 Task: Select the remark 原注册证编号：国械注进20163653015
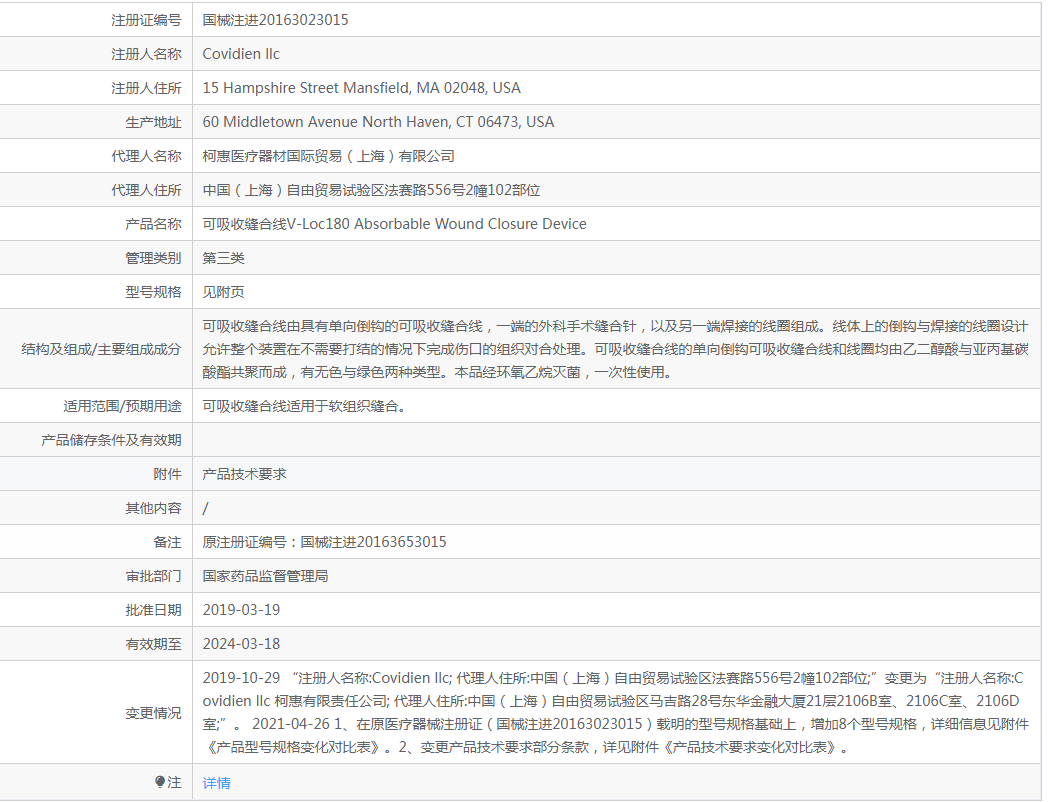[324, 542]
